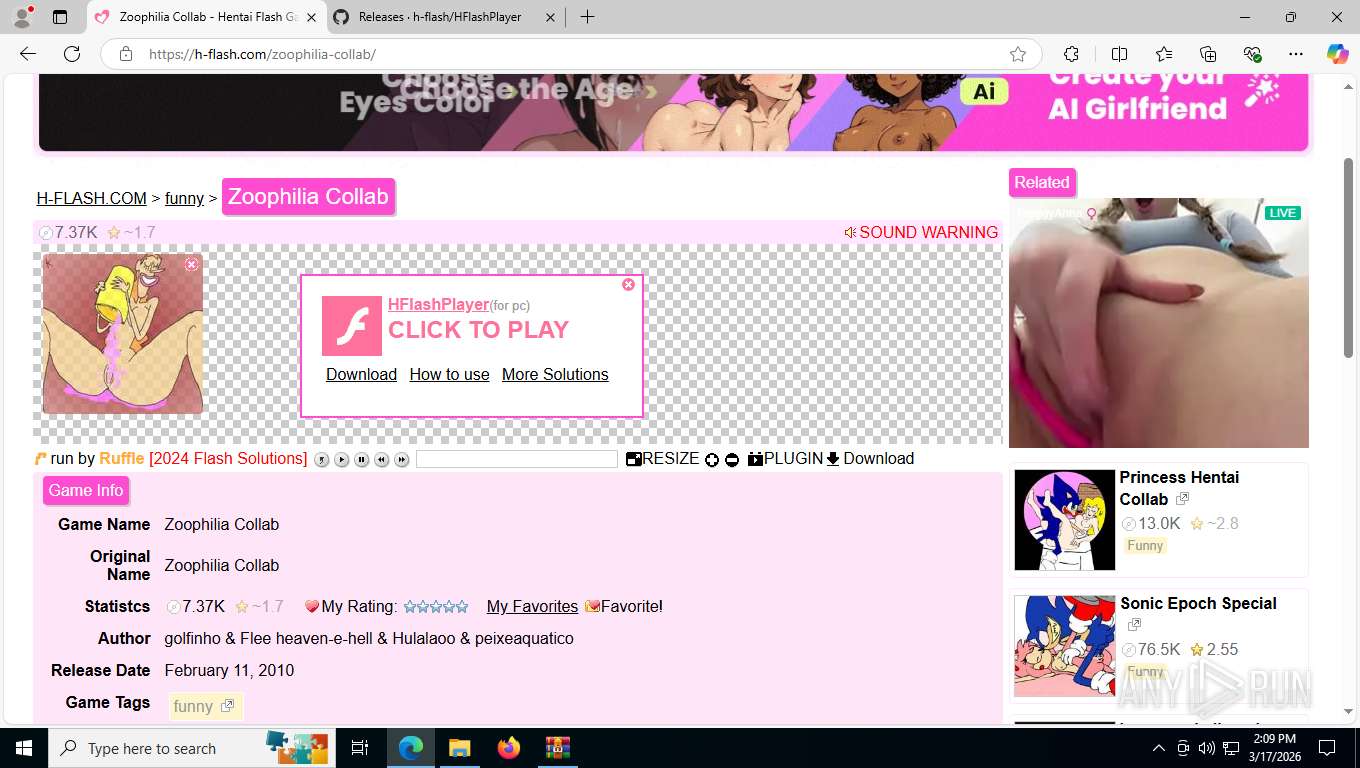
Task: Click Download beside PLUGIN in player bar
Action: point(870,459)
